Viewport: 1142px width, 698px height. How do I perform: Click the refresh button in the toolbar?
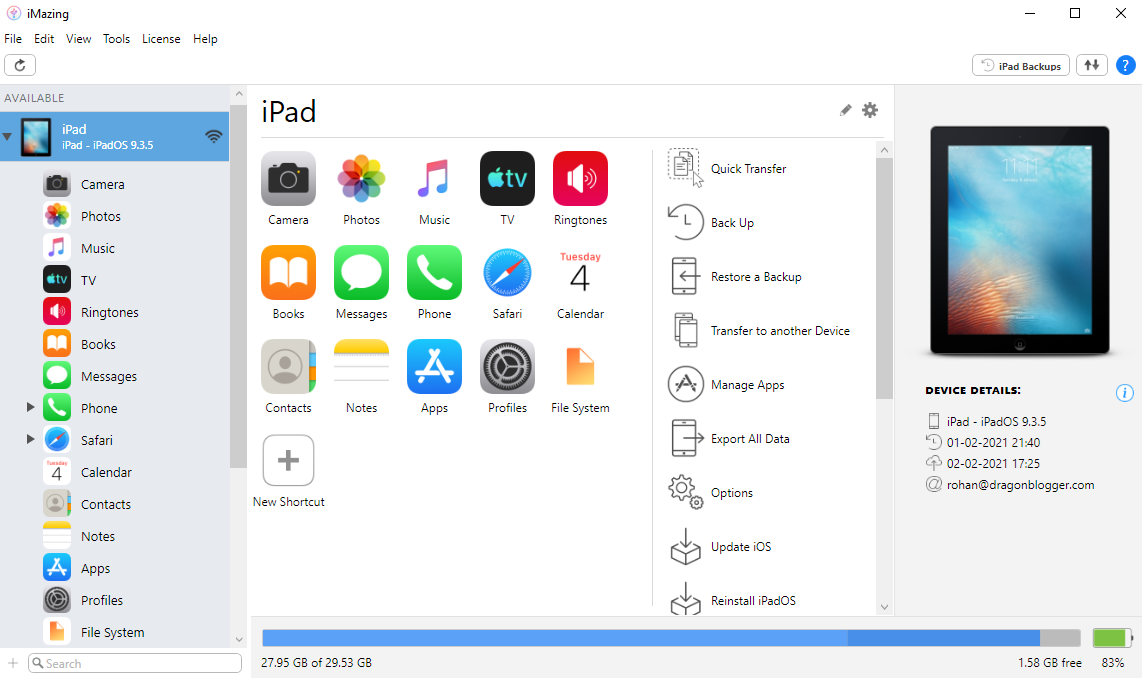pyautogui.click(x=20, y=65)
